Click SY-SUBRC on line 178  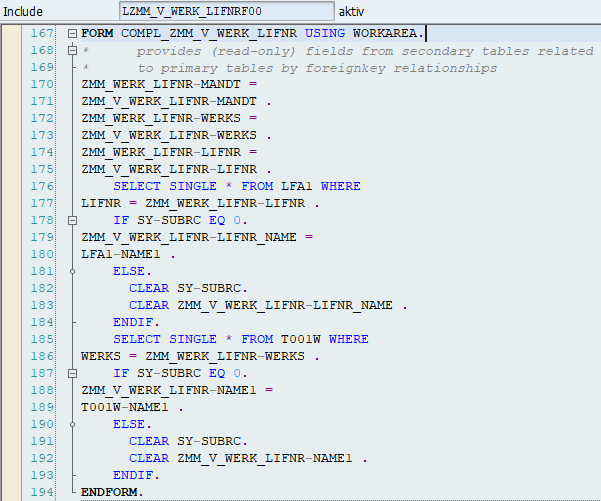tap(169, 220)
